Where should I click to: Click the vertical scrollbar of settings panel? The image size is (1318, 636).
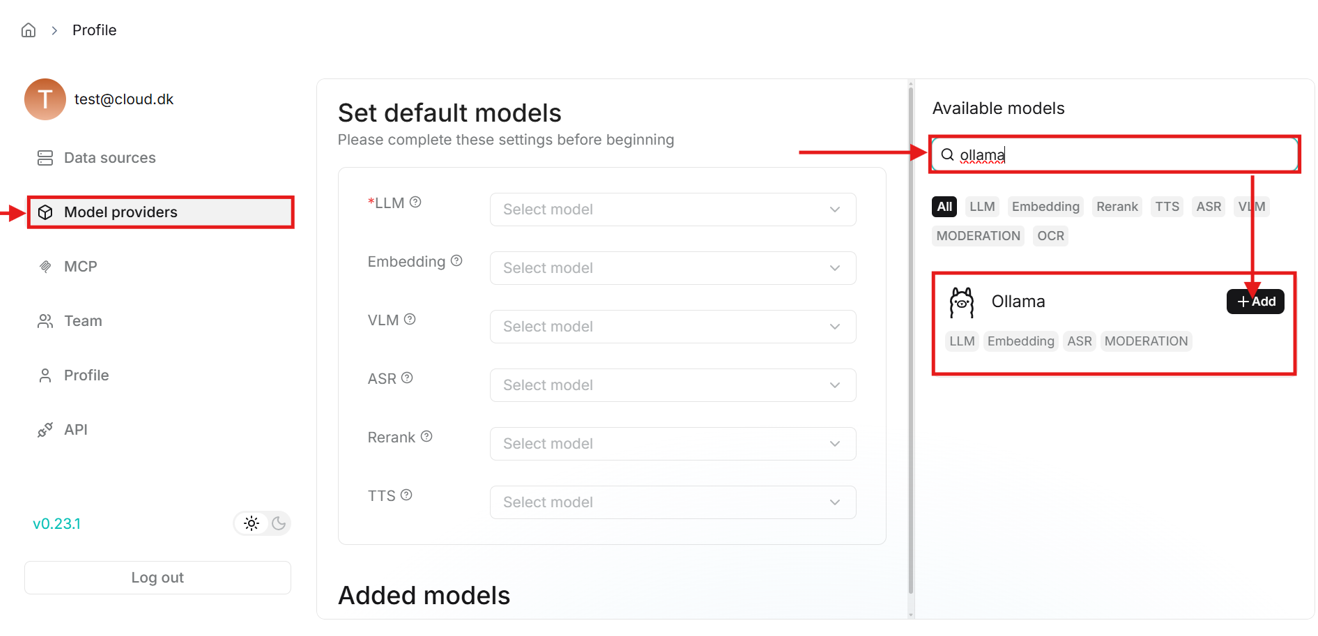click(x=910, y=340)
